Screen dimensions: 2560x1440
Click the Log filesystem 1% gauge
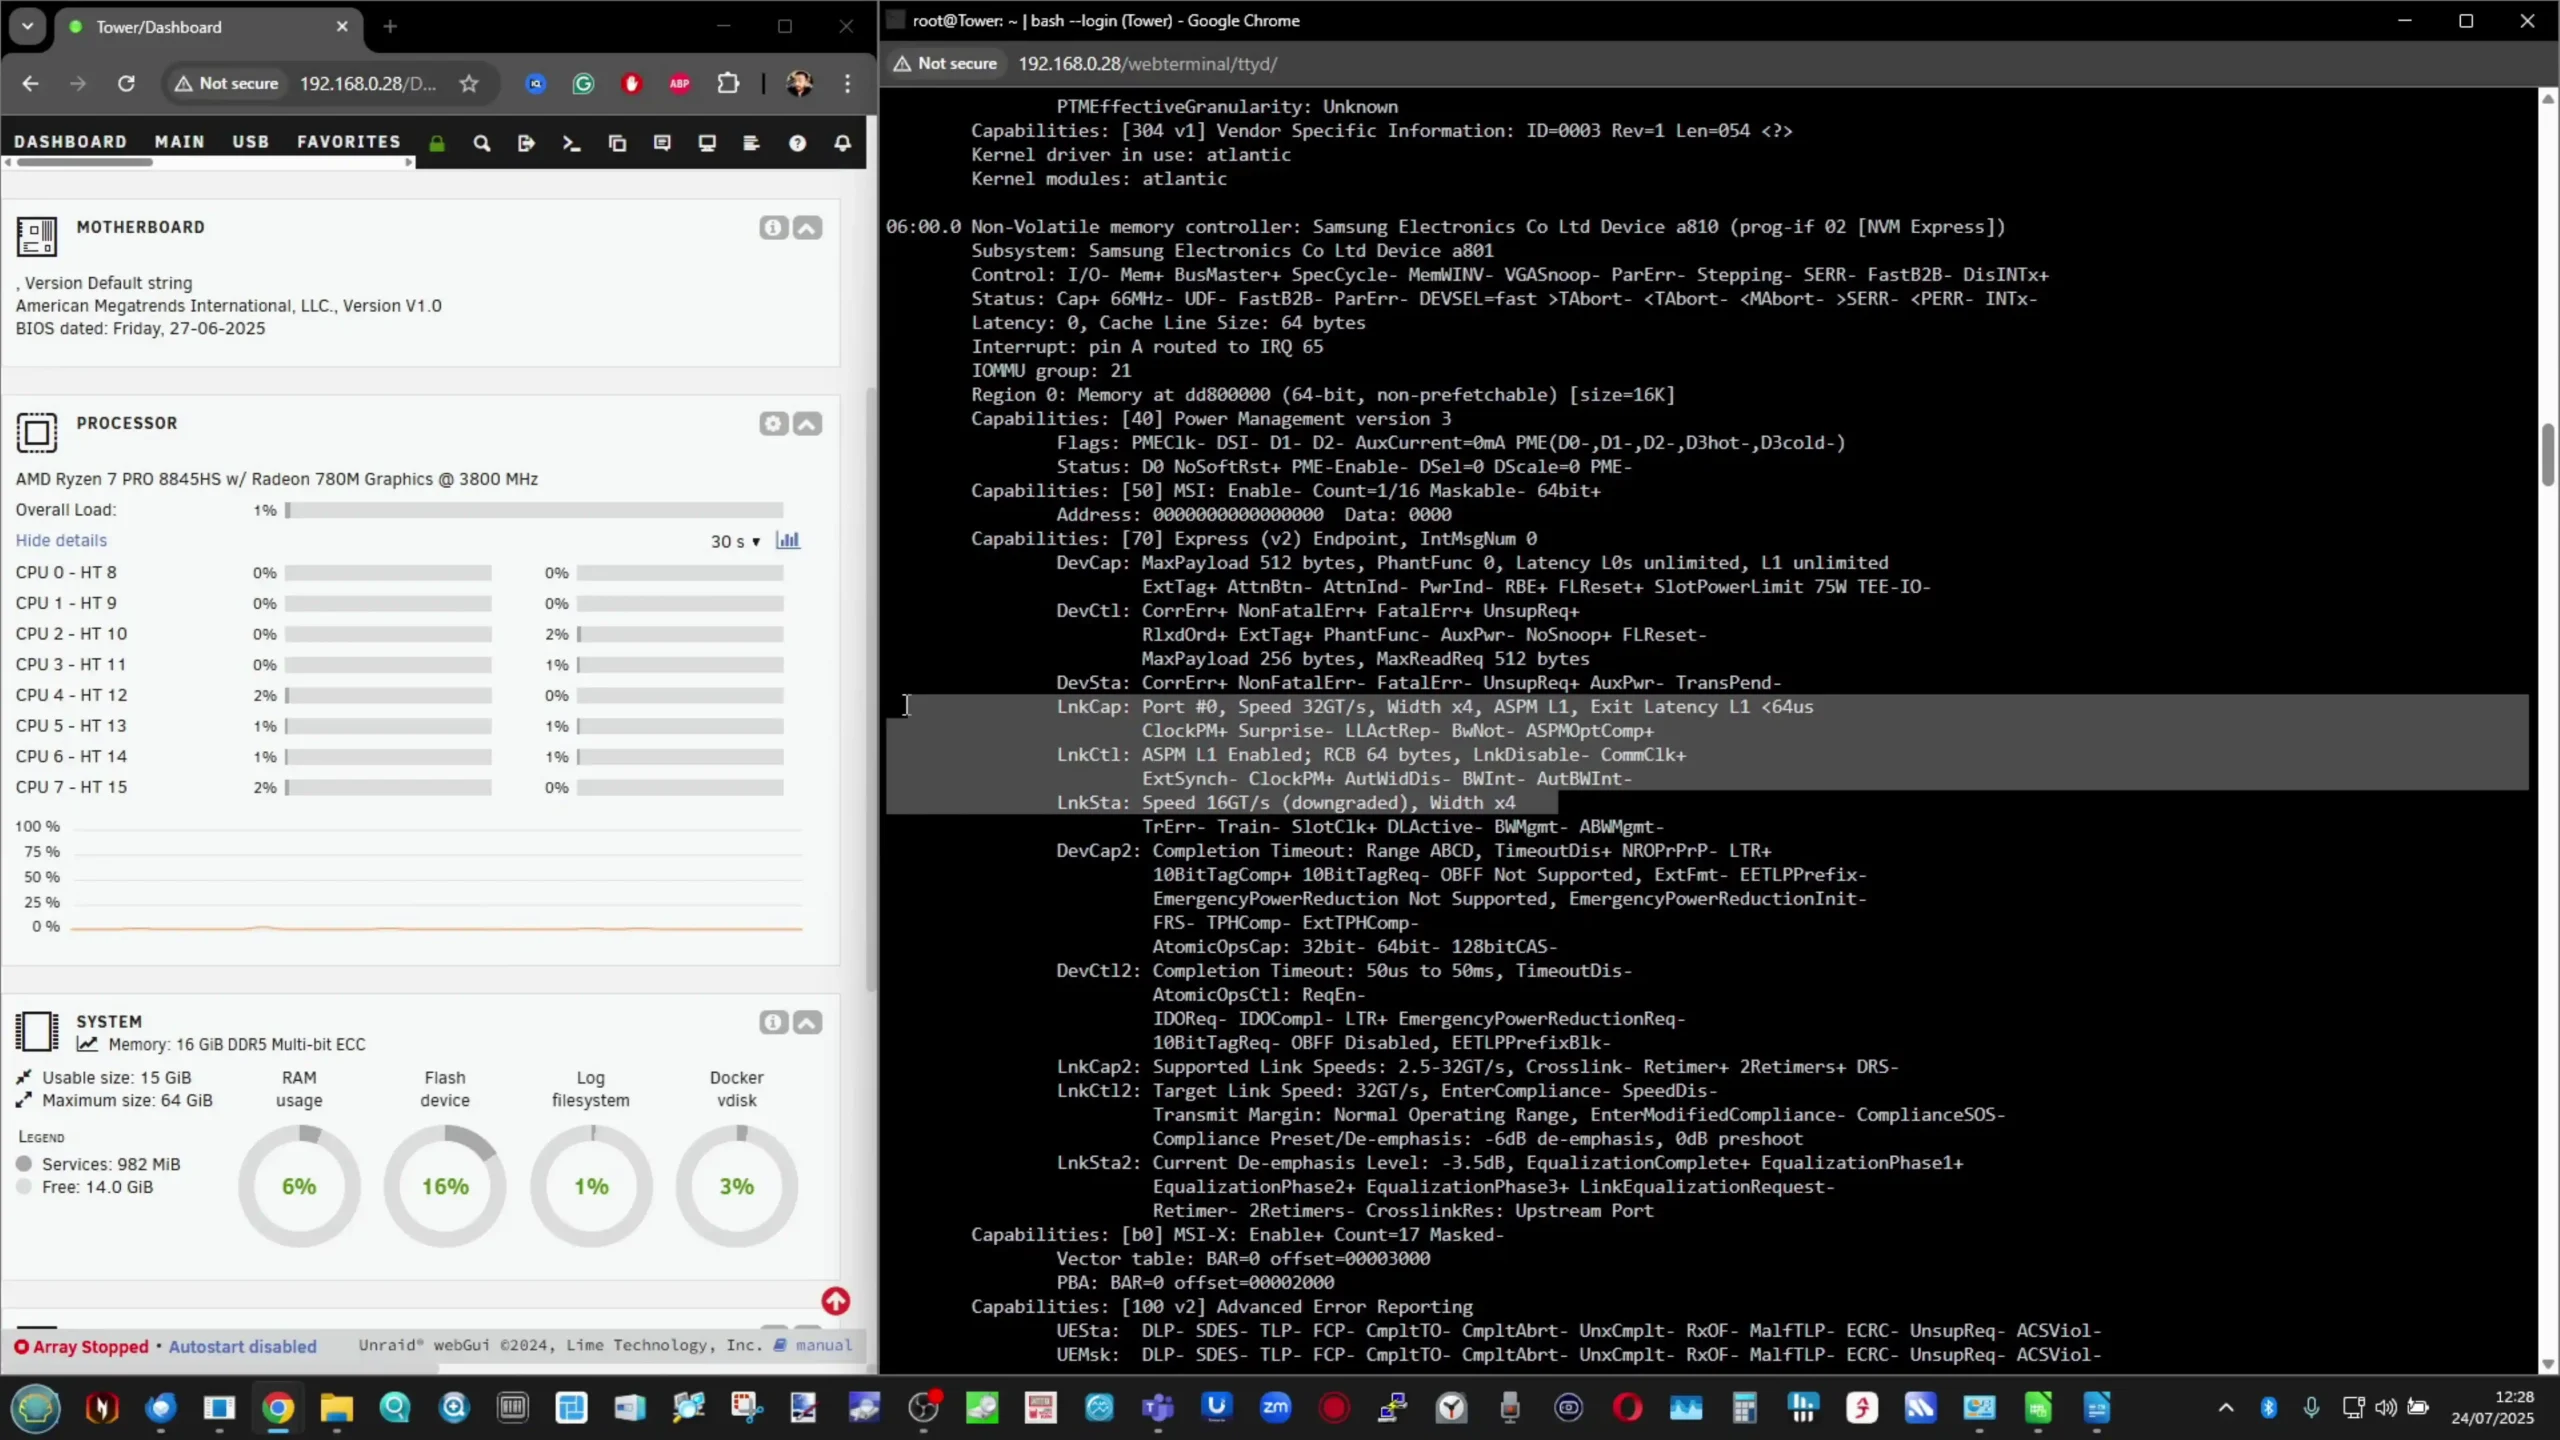click(591, 1186)
